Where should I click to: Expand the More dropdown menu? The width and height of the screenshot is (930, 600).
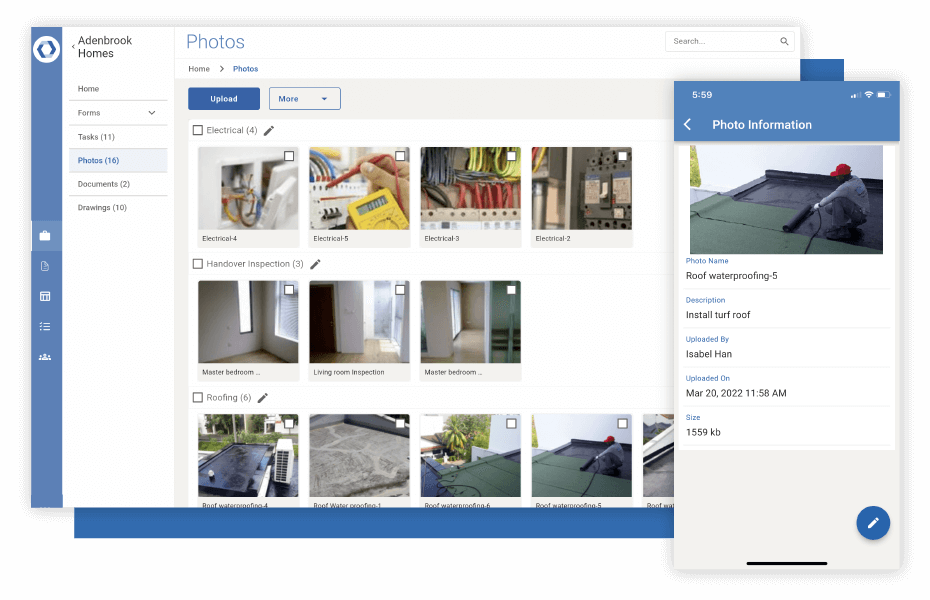coord(304,98)
